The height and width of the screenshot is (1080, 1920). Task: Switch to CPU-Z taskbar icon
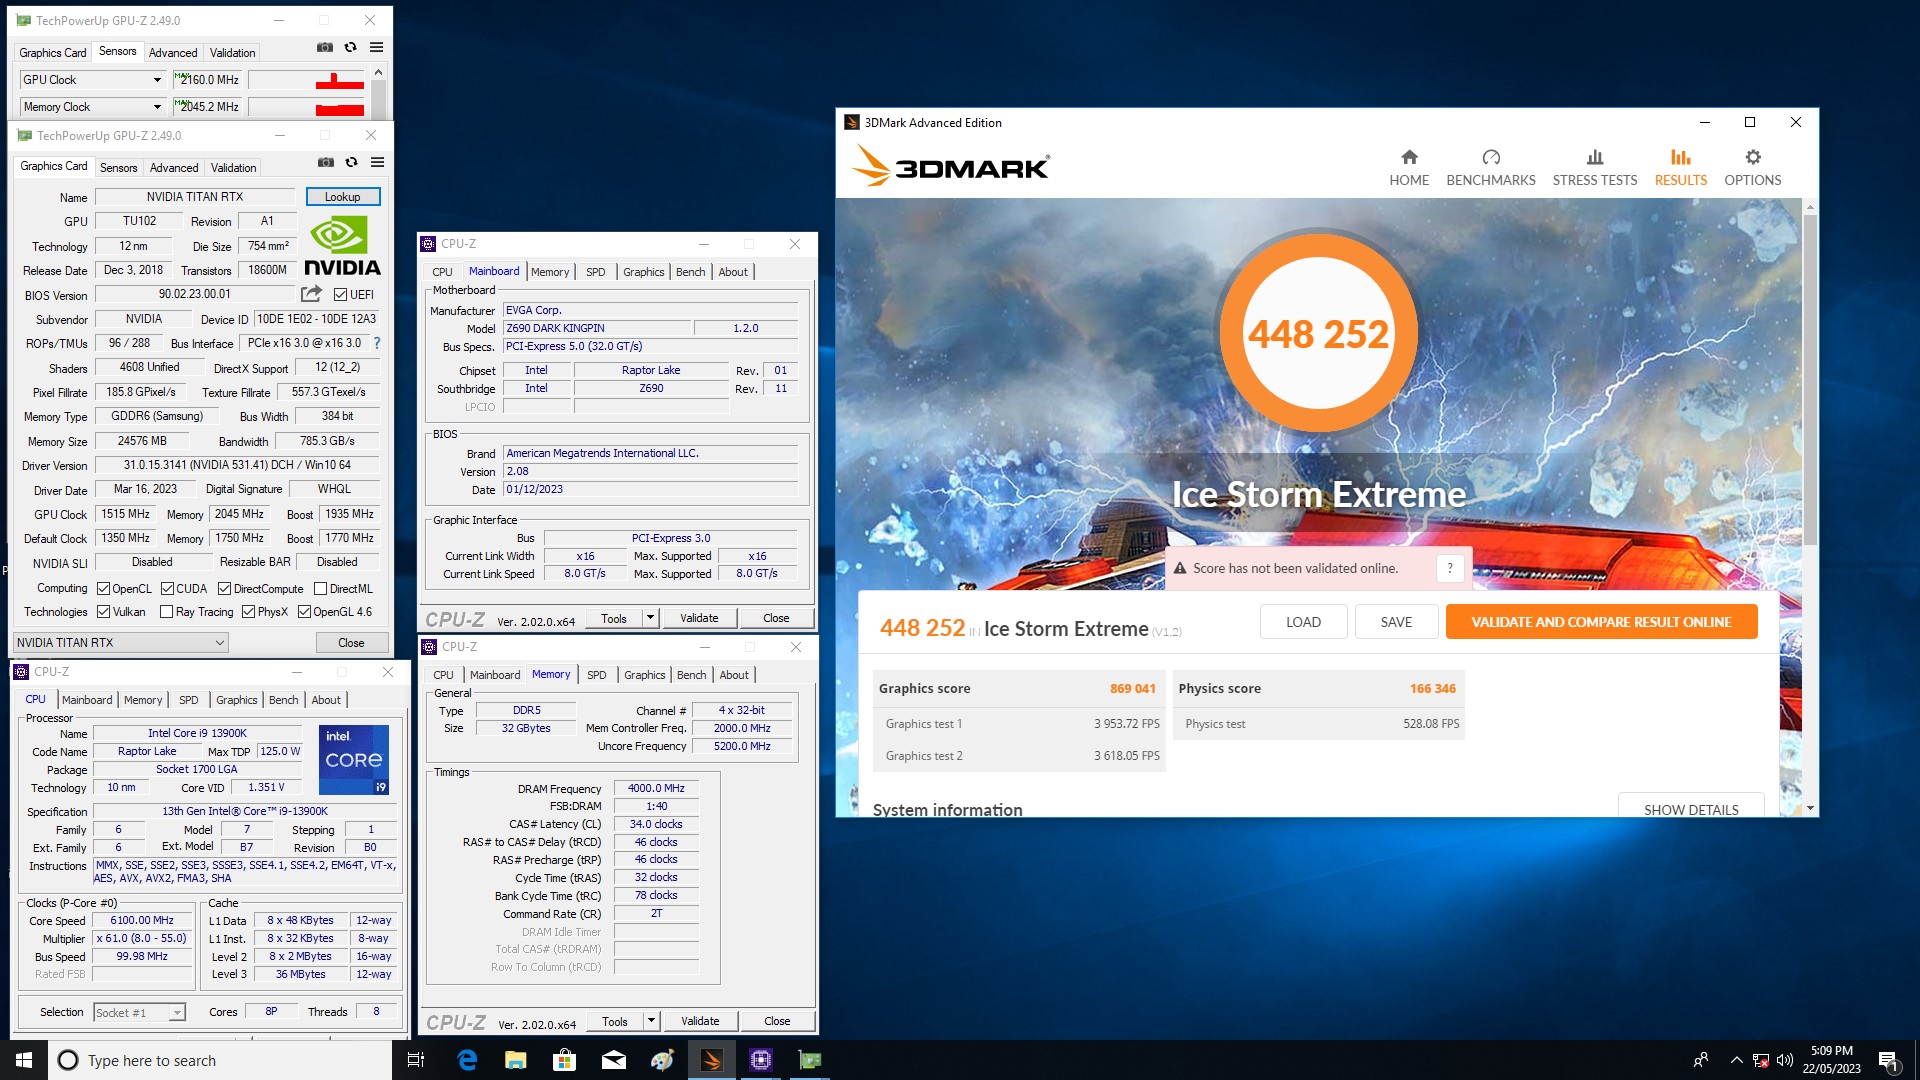point(761,1060)
